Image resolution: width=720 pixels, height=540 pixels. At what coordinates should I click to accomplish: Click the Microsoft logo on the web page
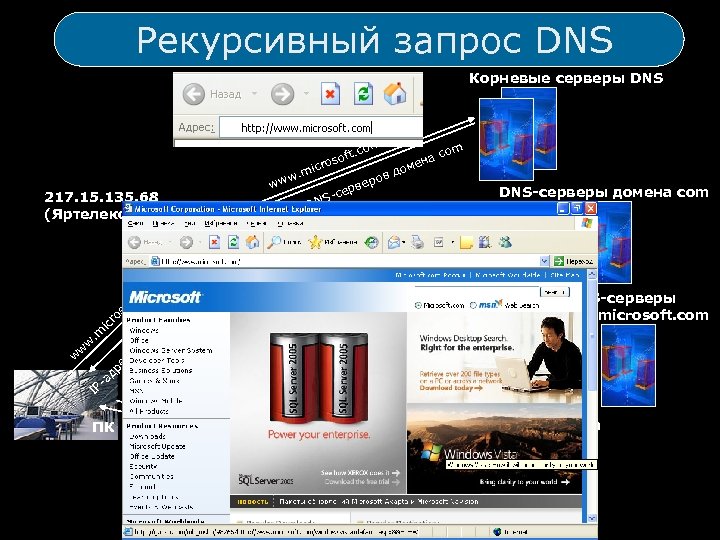[x=165, y=297]
